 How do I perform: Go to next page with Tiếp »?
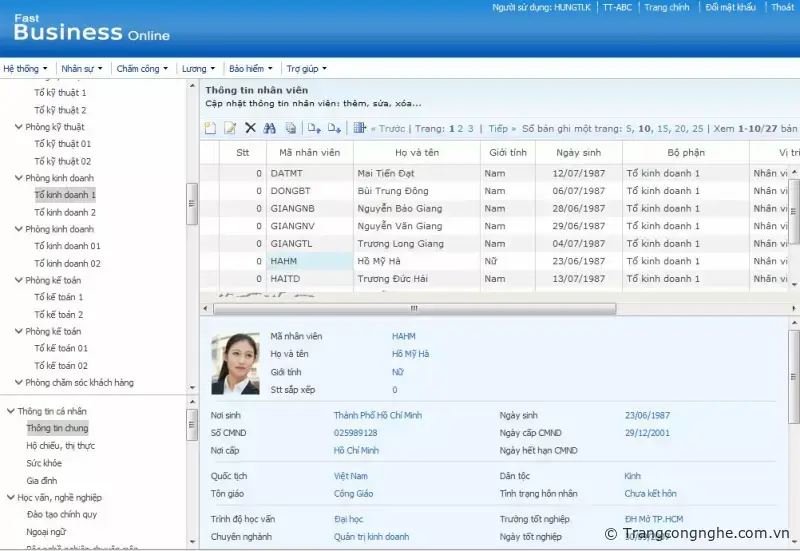click(502, 129)
